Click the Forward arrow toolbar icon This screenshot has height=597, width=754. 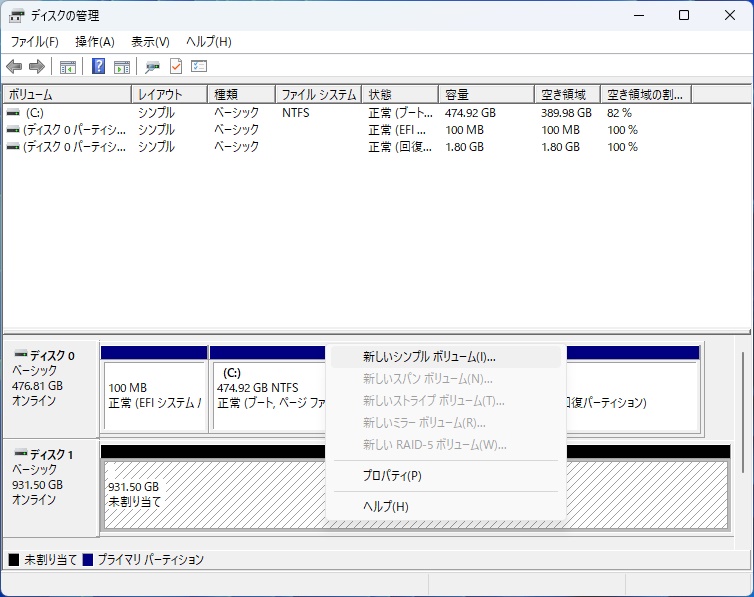37,67
